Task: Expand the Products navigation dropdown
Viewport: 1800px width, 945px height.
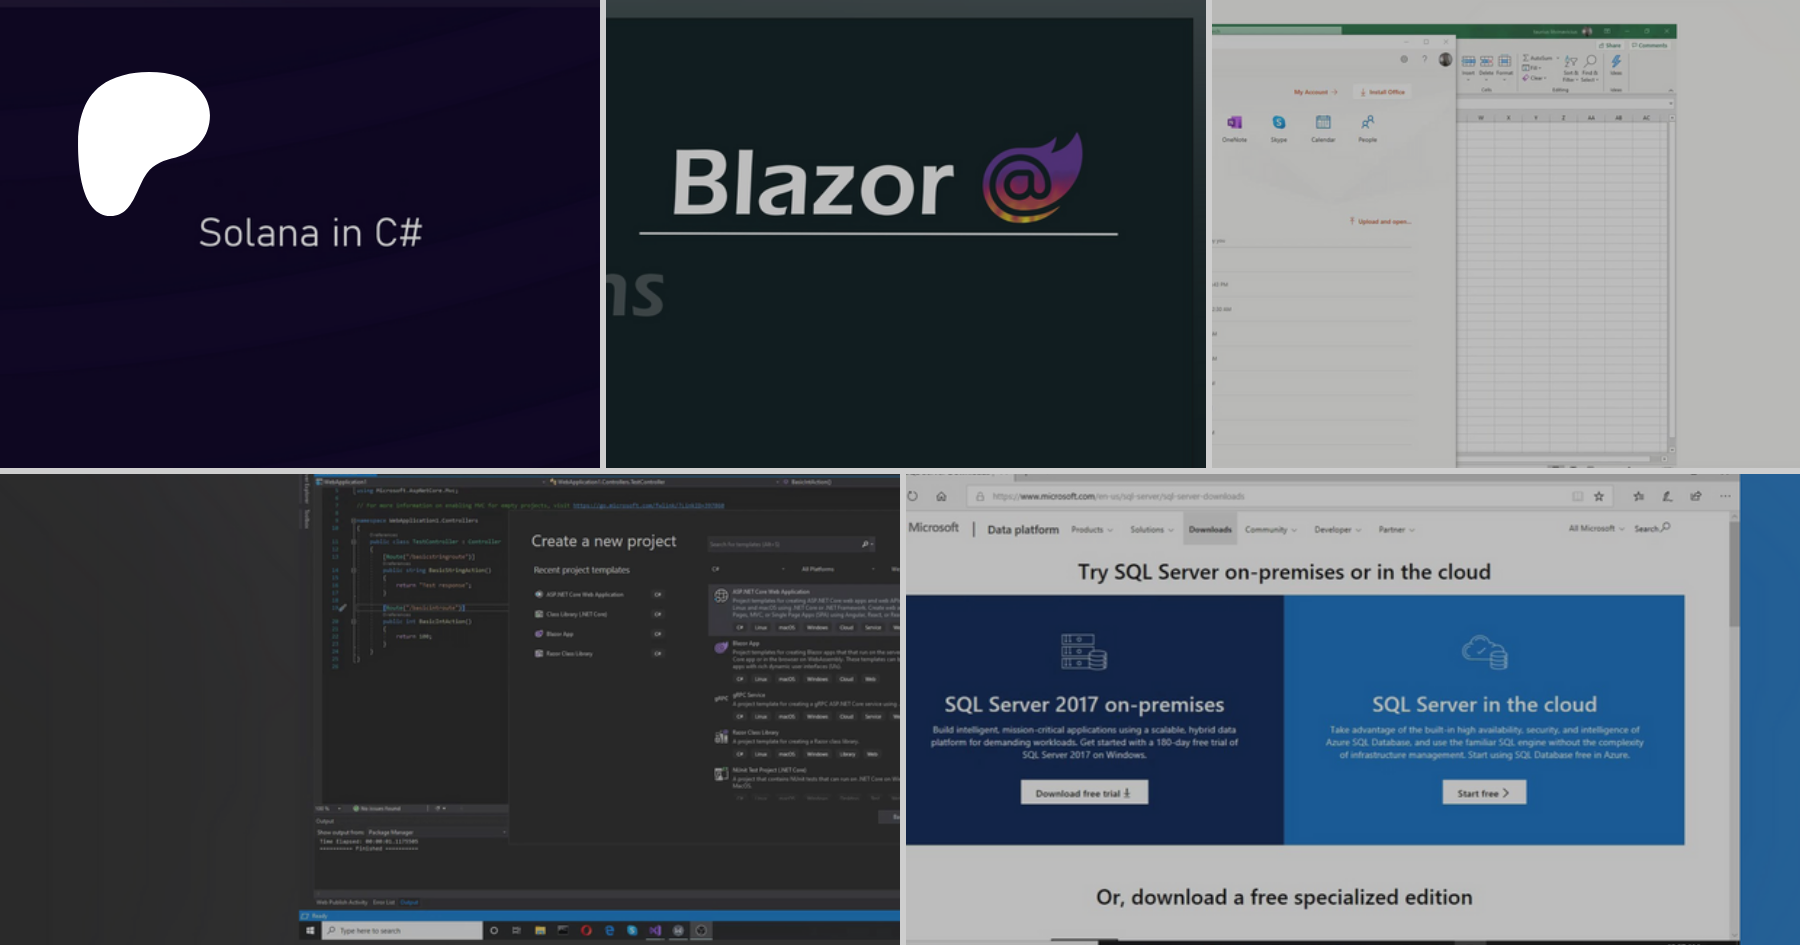Action: pos(1091,530)
